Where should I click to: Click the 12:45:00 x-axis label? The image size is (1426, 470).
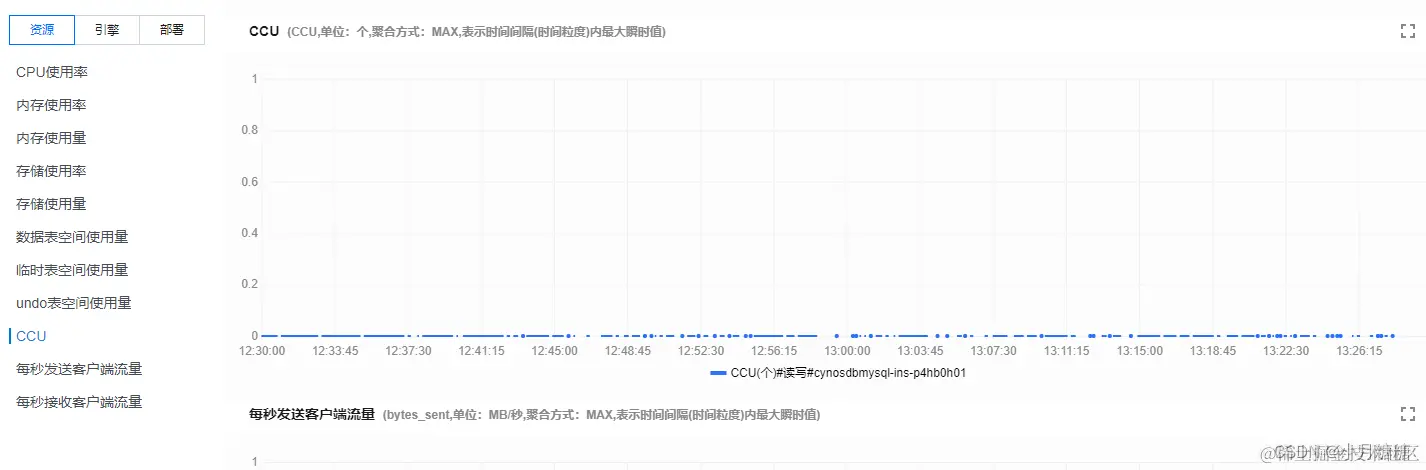(x=554, y=351)
